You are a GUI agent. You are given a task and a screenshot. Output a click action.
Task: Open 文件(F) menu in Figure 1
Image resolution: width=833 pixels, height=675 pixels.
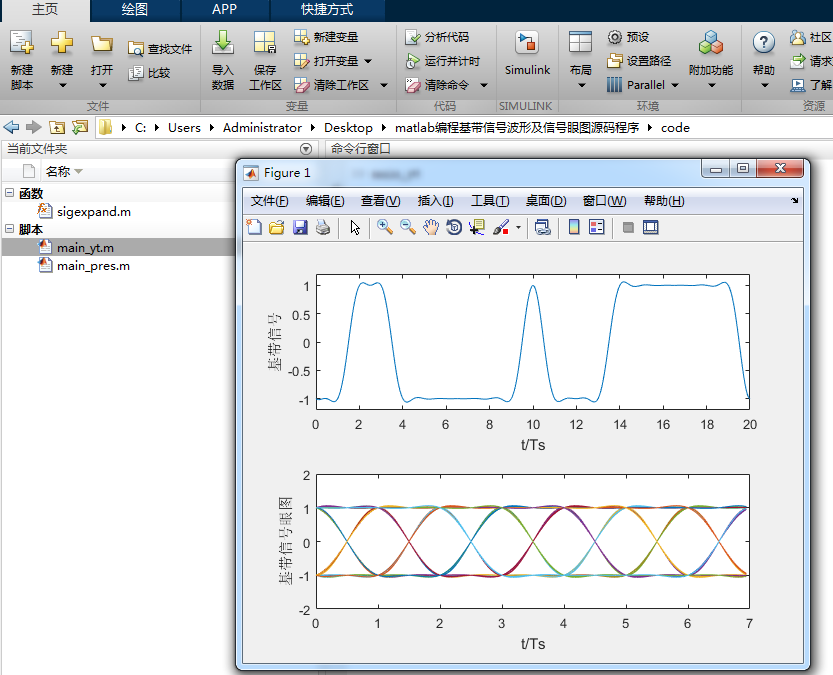[x=269, y=201]
